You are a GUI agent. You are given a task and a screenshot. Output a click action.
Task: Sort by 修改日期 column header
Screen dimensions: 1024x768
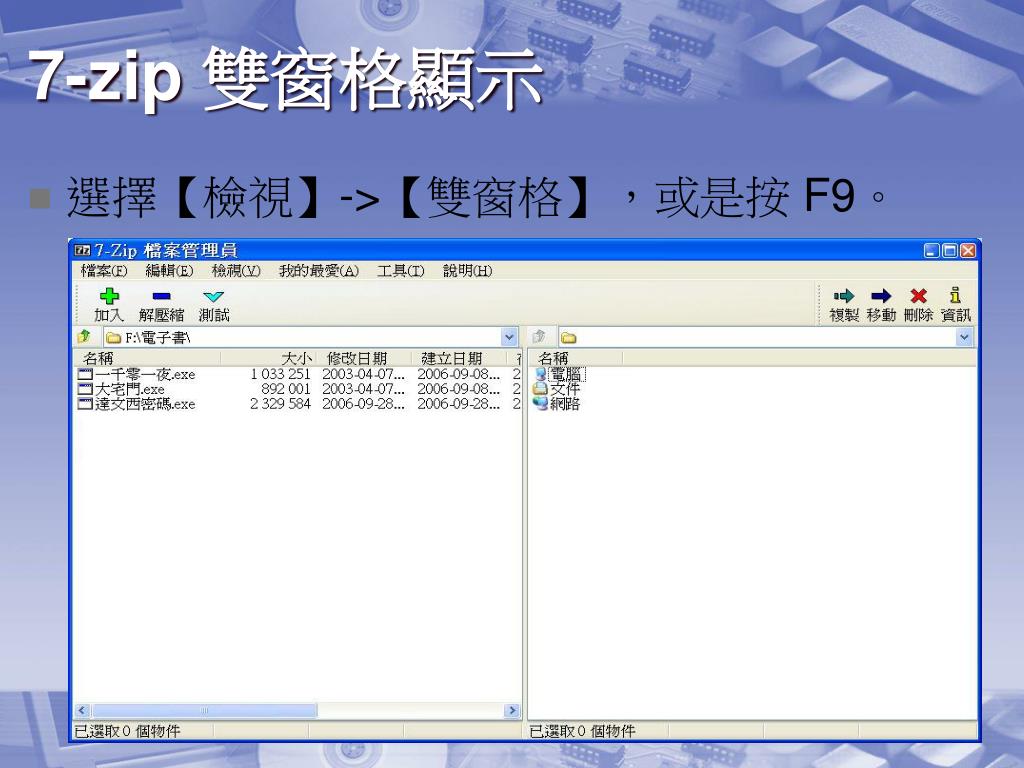click(x=364, y=358)
